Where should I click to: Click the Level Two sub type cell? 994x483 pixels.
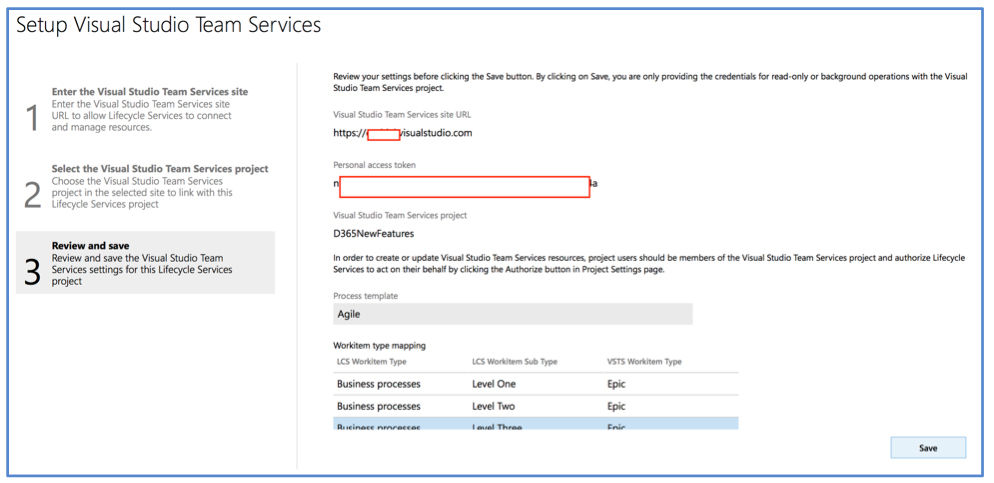[x=494, y=406]
